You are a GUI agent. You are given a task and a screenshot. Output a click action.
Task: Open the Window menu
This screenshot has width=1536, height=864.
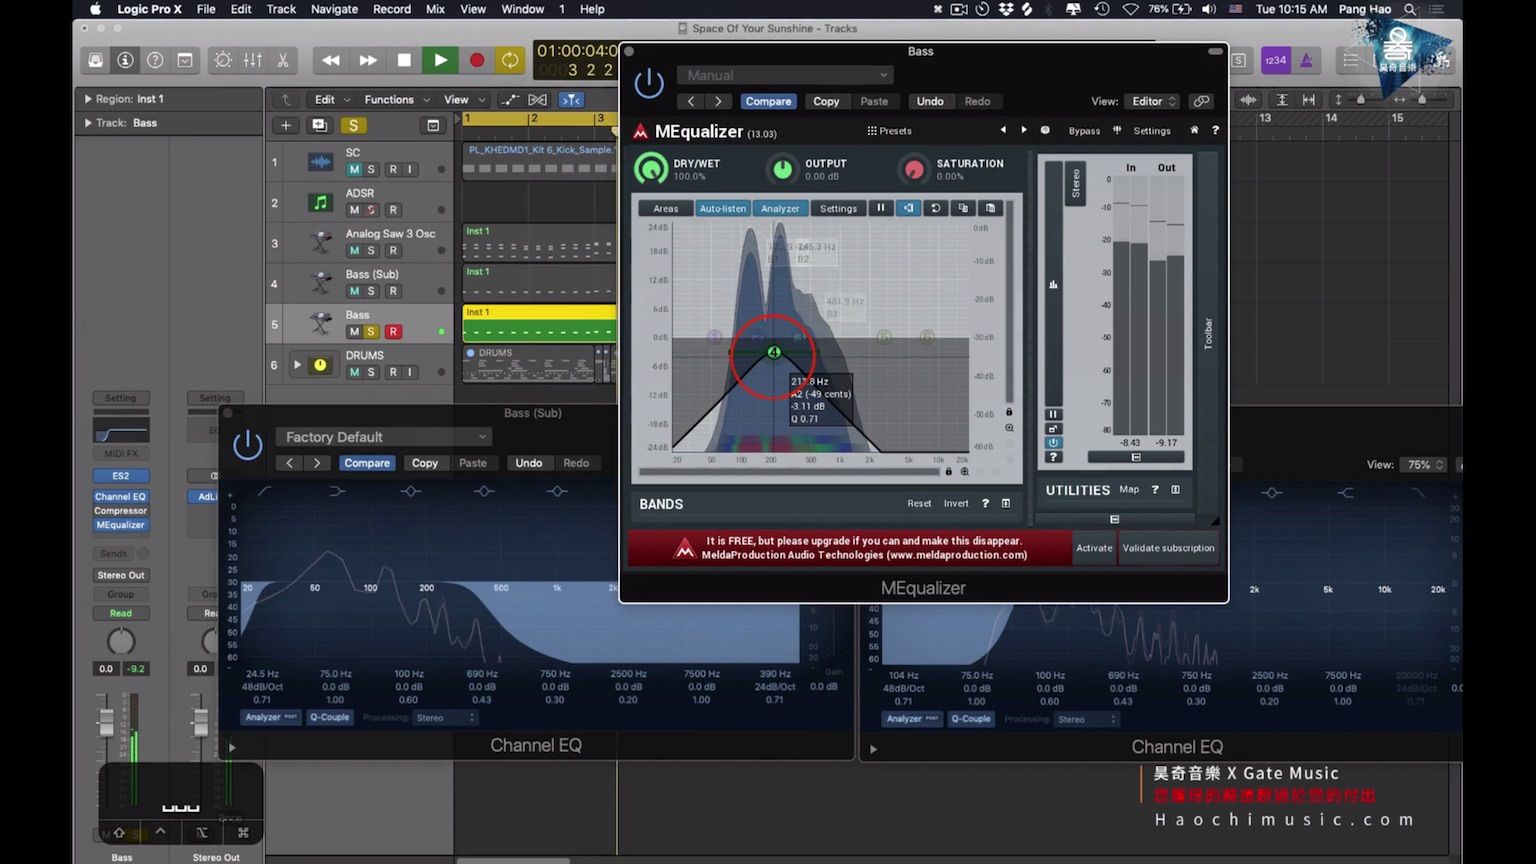point(522,9)
